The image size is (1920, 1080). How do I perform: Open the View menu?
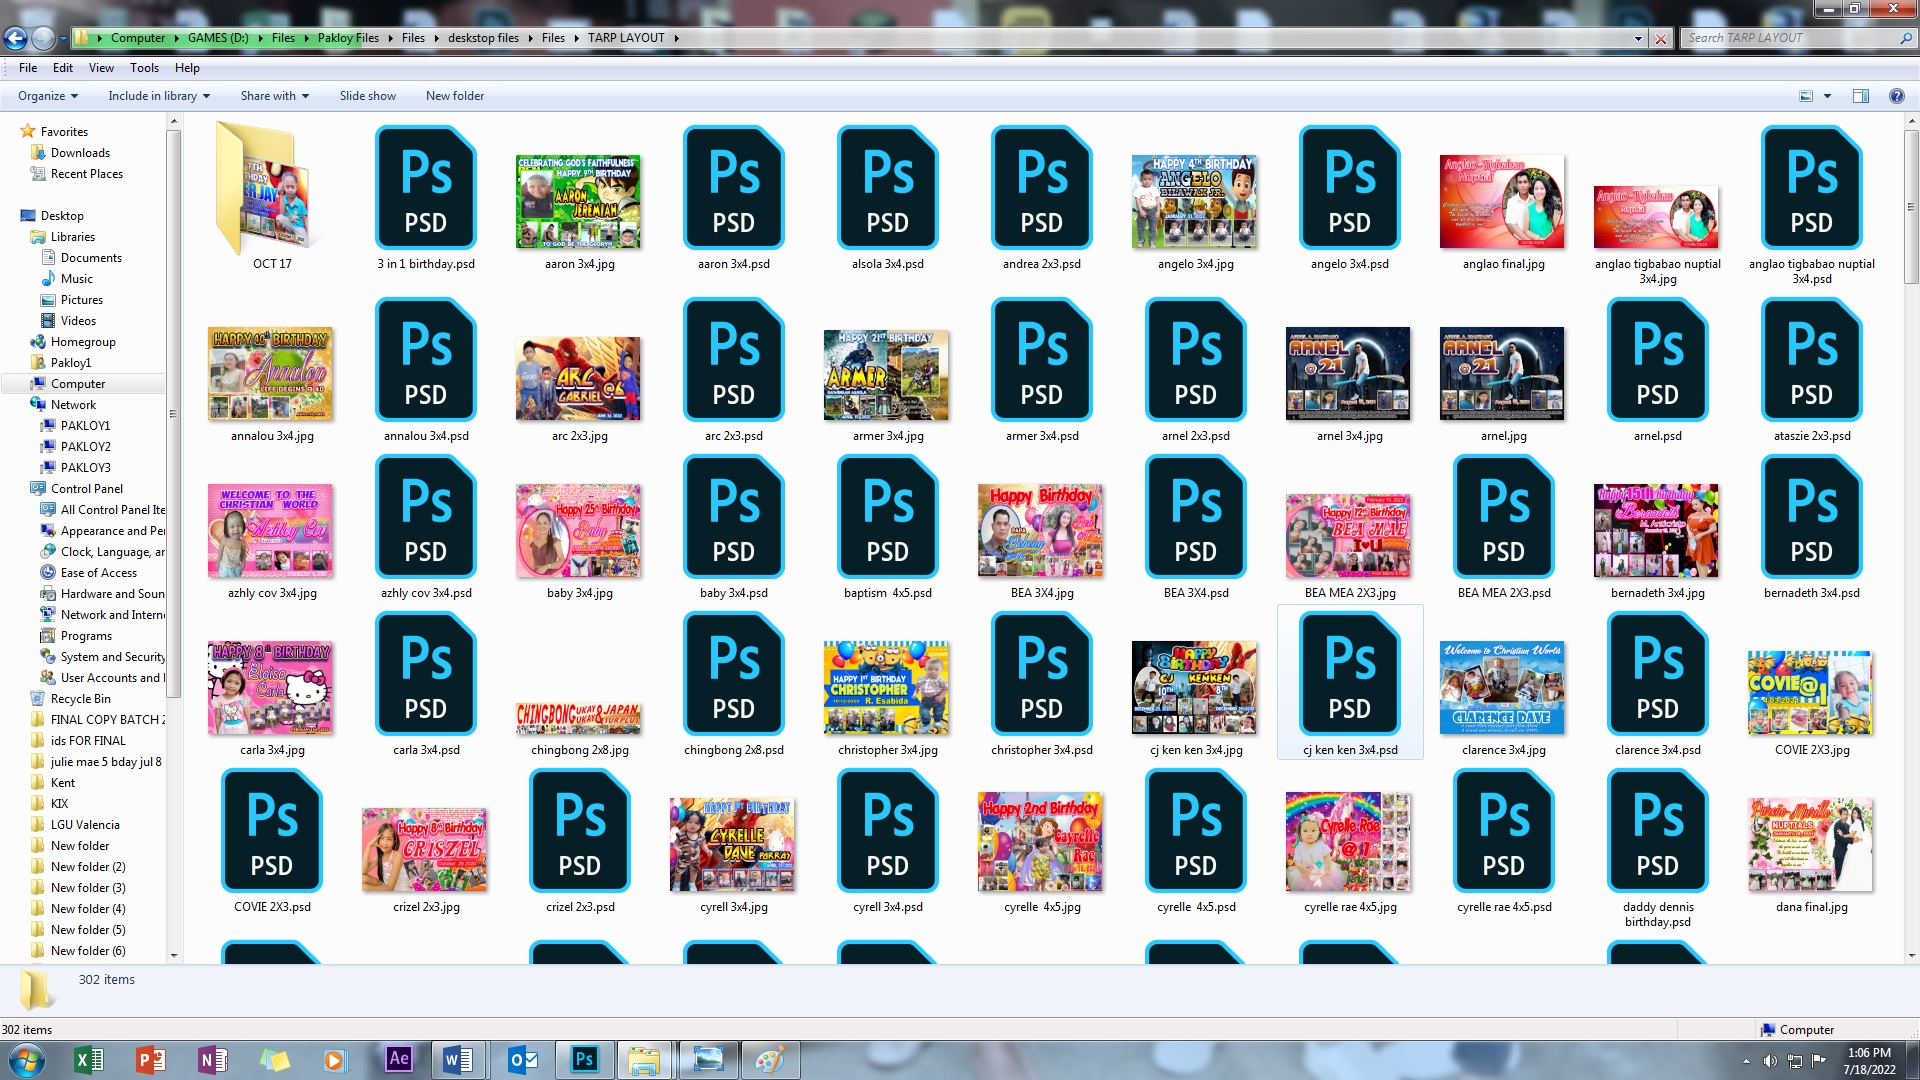[x=101, y=68]
